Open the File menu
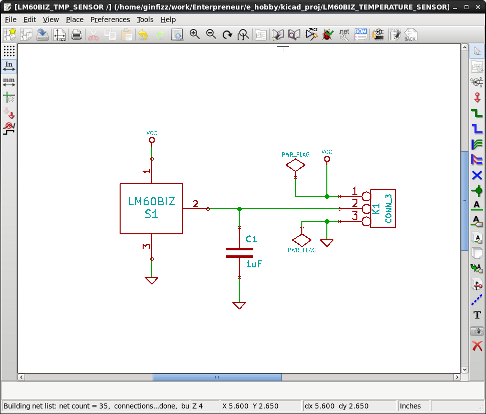The image size is (486, 414). [x=10, y=20]
